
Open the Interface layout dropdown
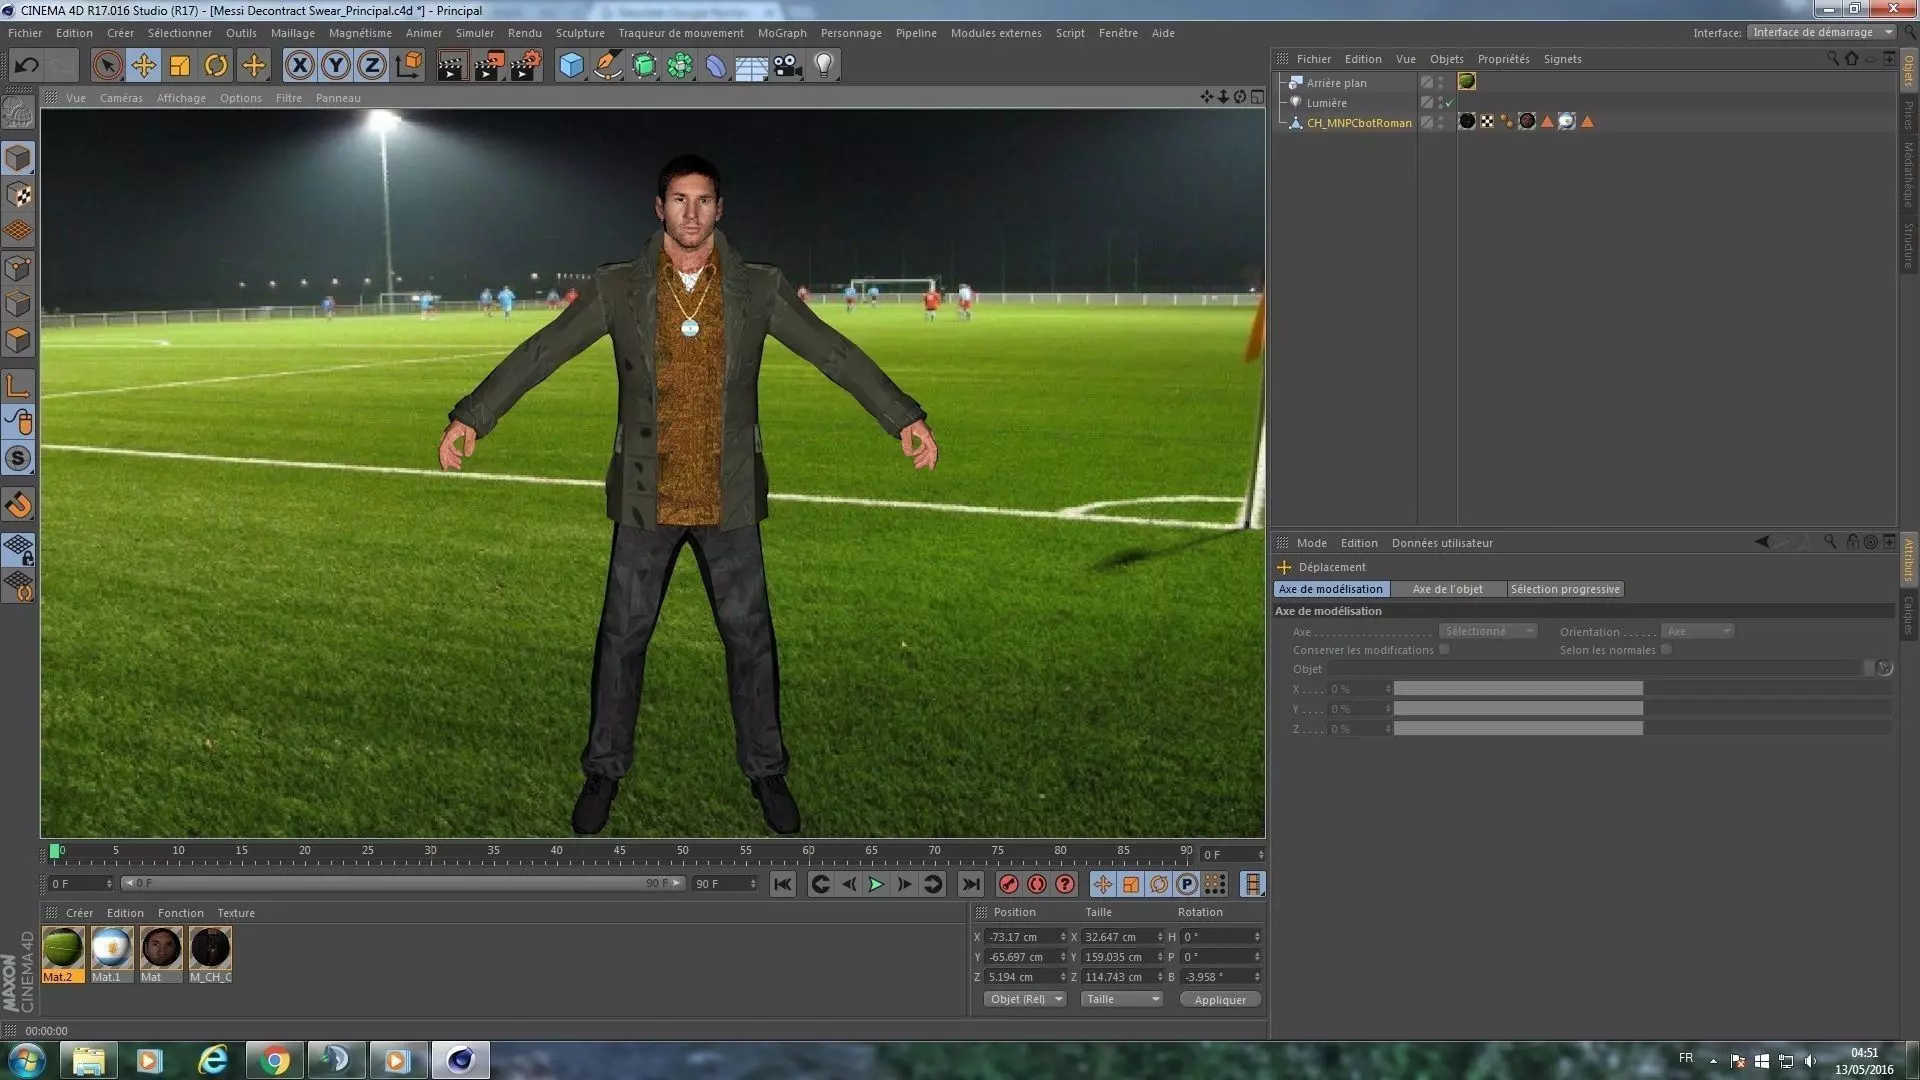1822,32
